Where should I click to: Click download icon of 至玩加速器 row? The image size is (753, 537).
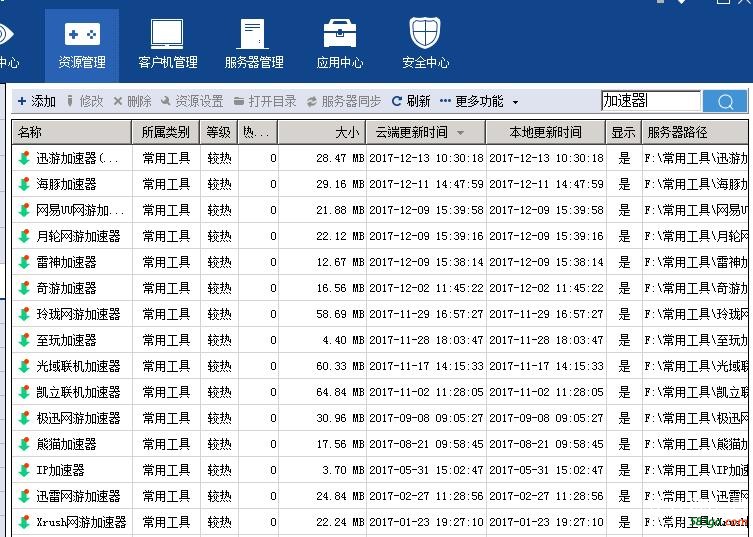tap(24, 340)
